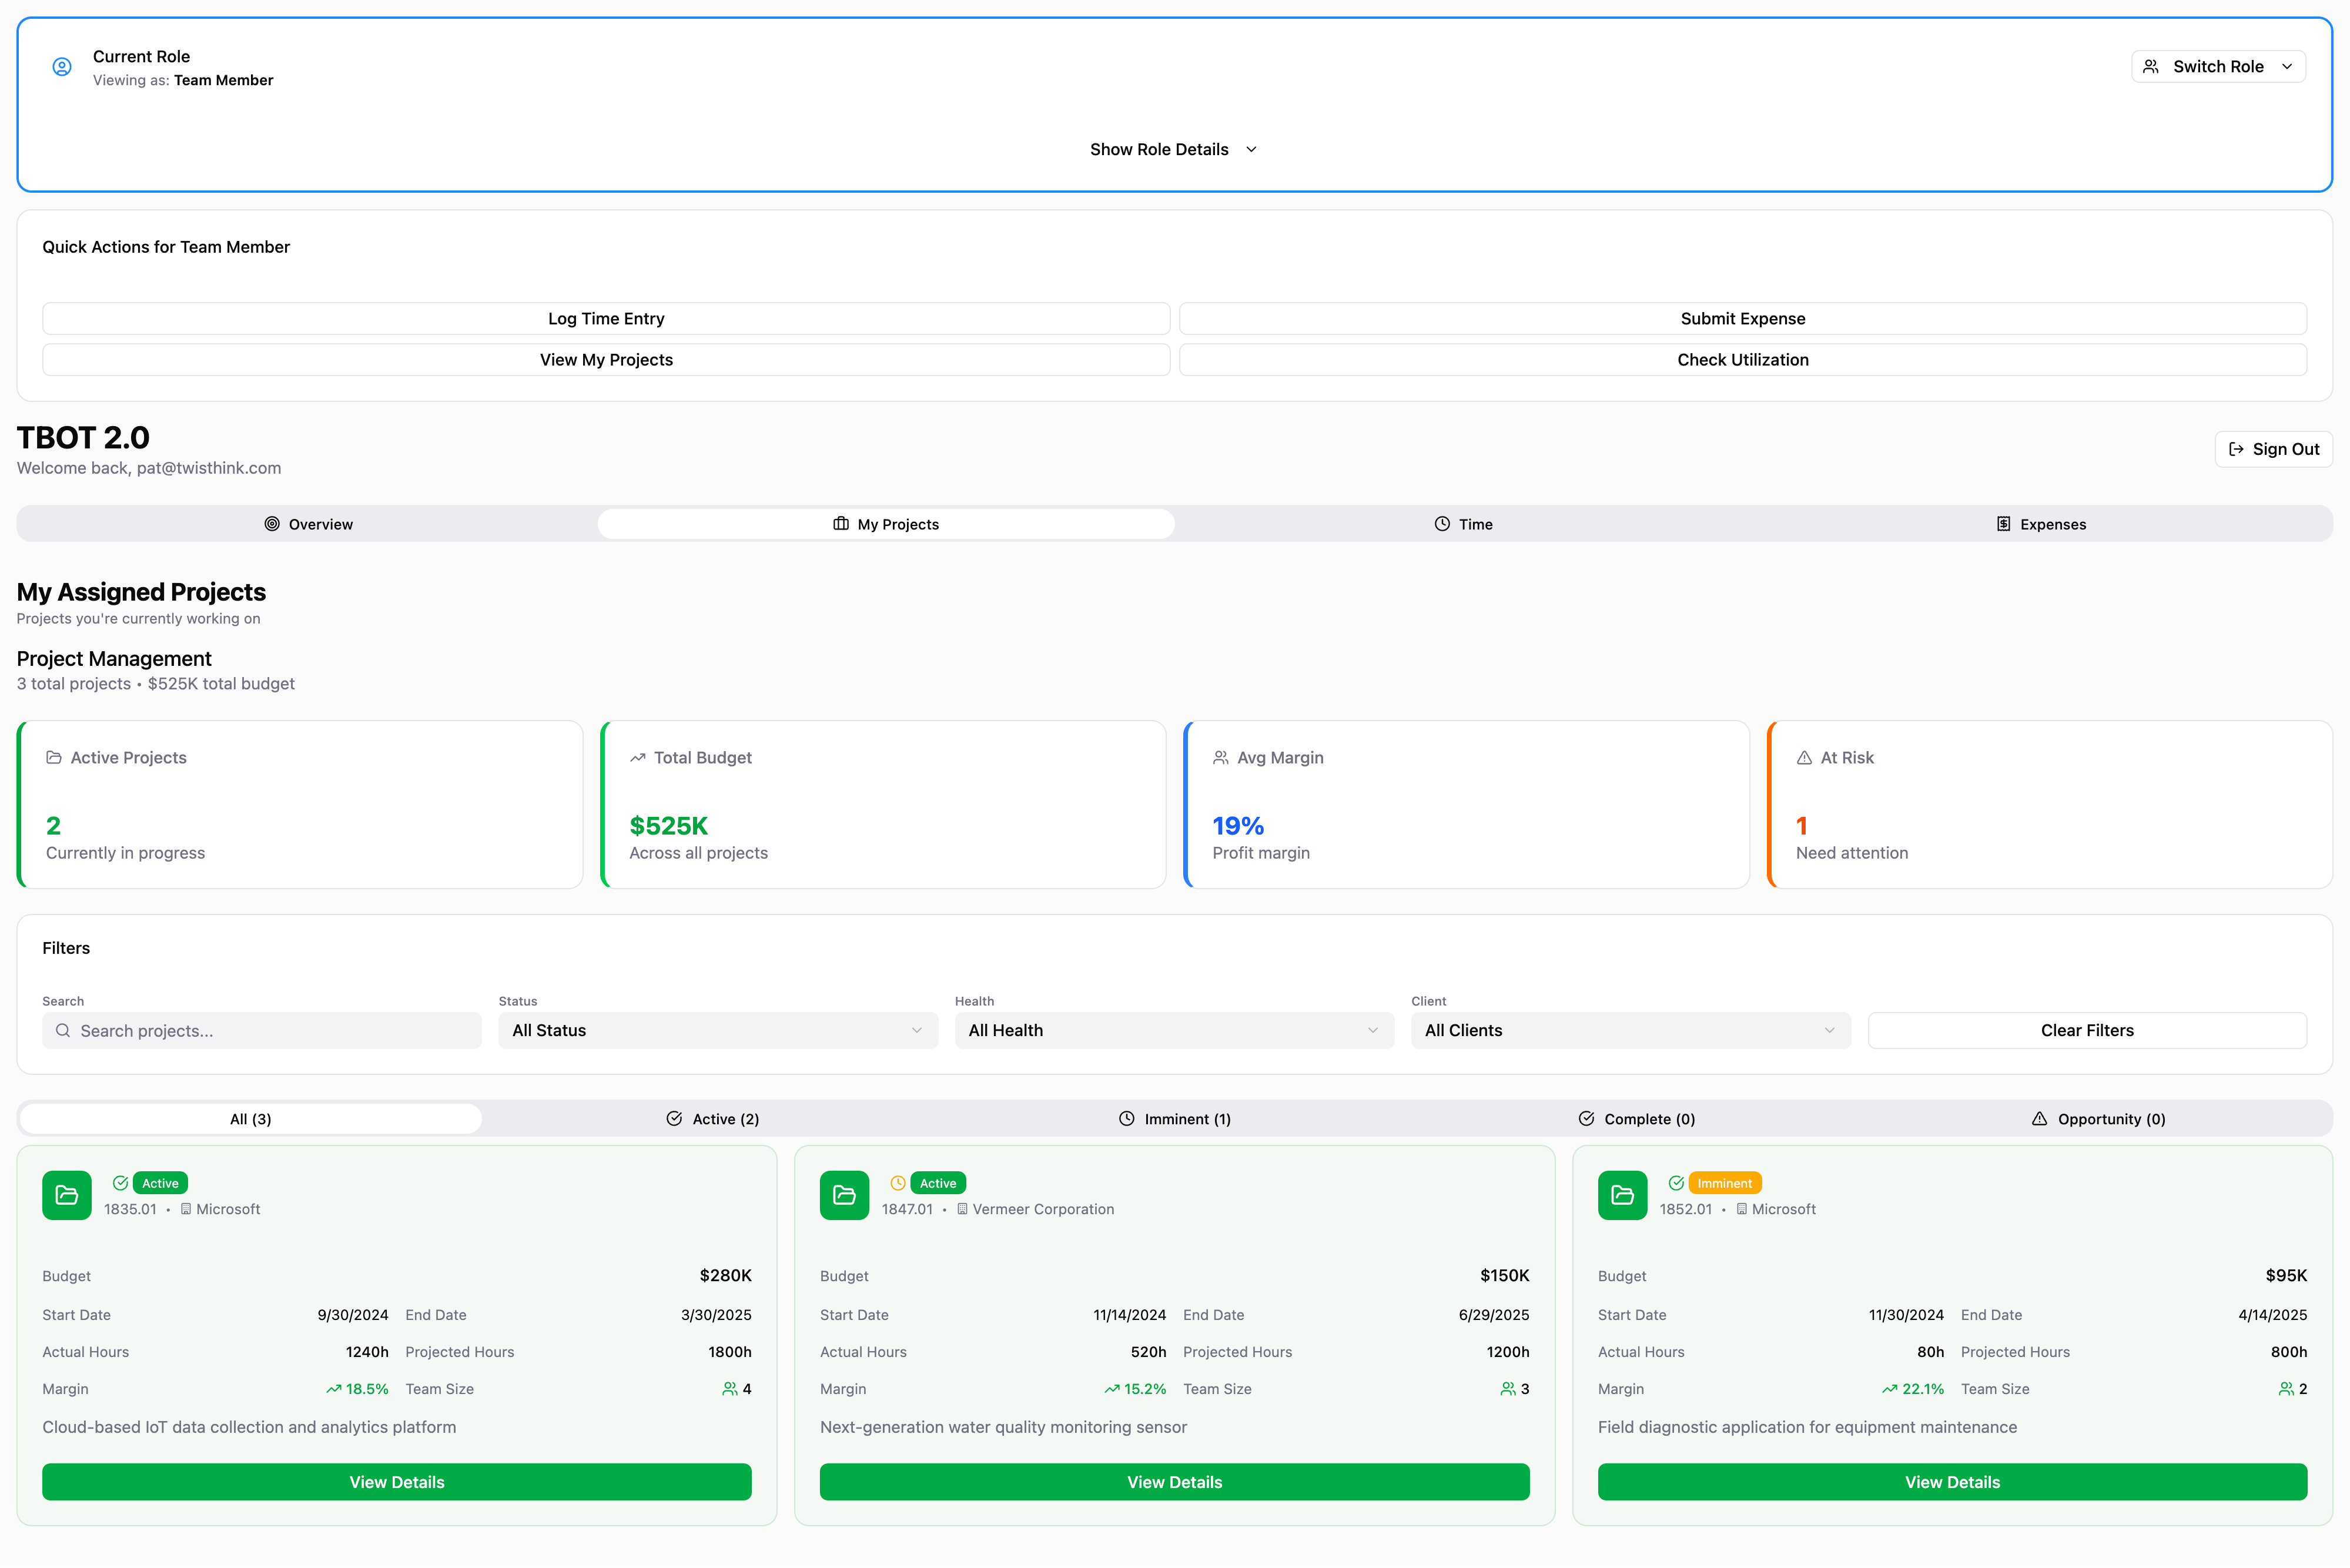Click the folder icon on Active Projects card
Screen dimensions: 2350x1568
54,758
